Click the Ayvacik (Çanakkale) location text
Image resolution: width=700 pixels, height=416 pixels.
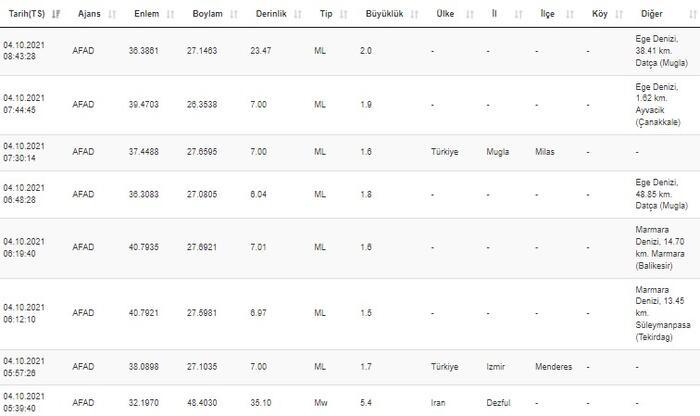(x=658, y=116)
